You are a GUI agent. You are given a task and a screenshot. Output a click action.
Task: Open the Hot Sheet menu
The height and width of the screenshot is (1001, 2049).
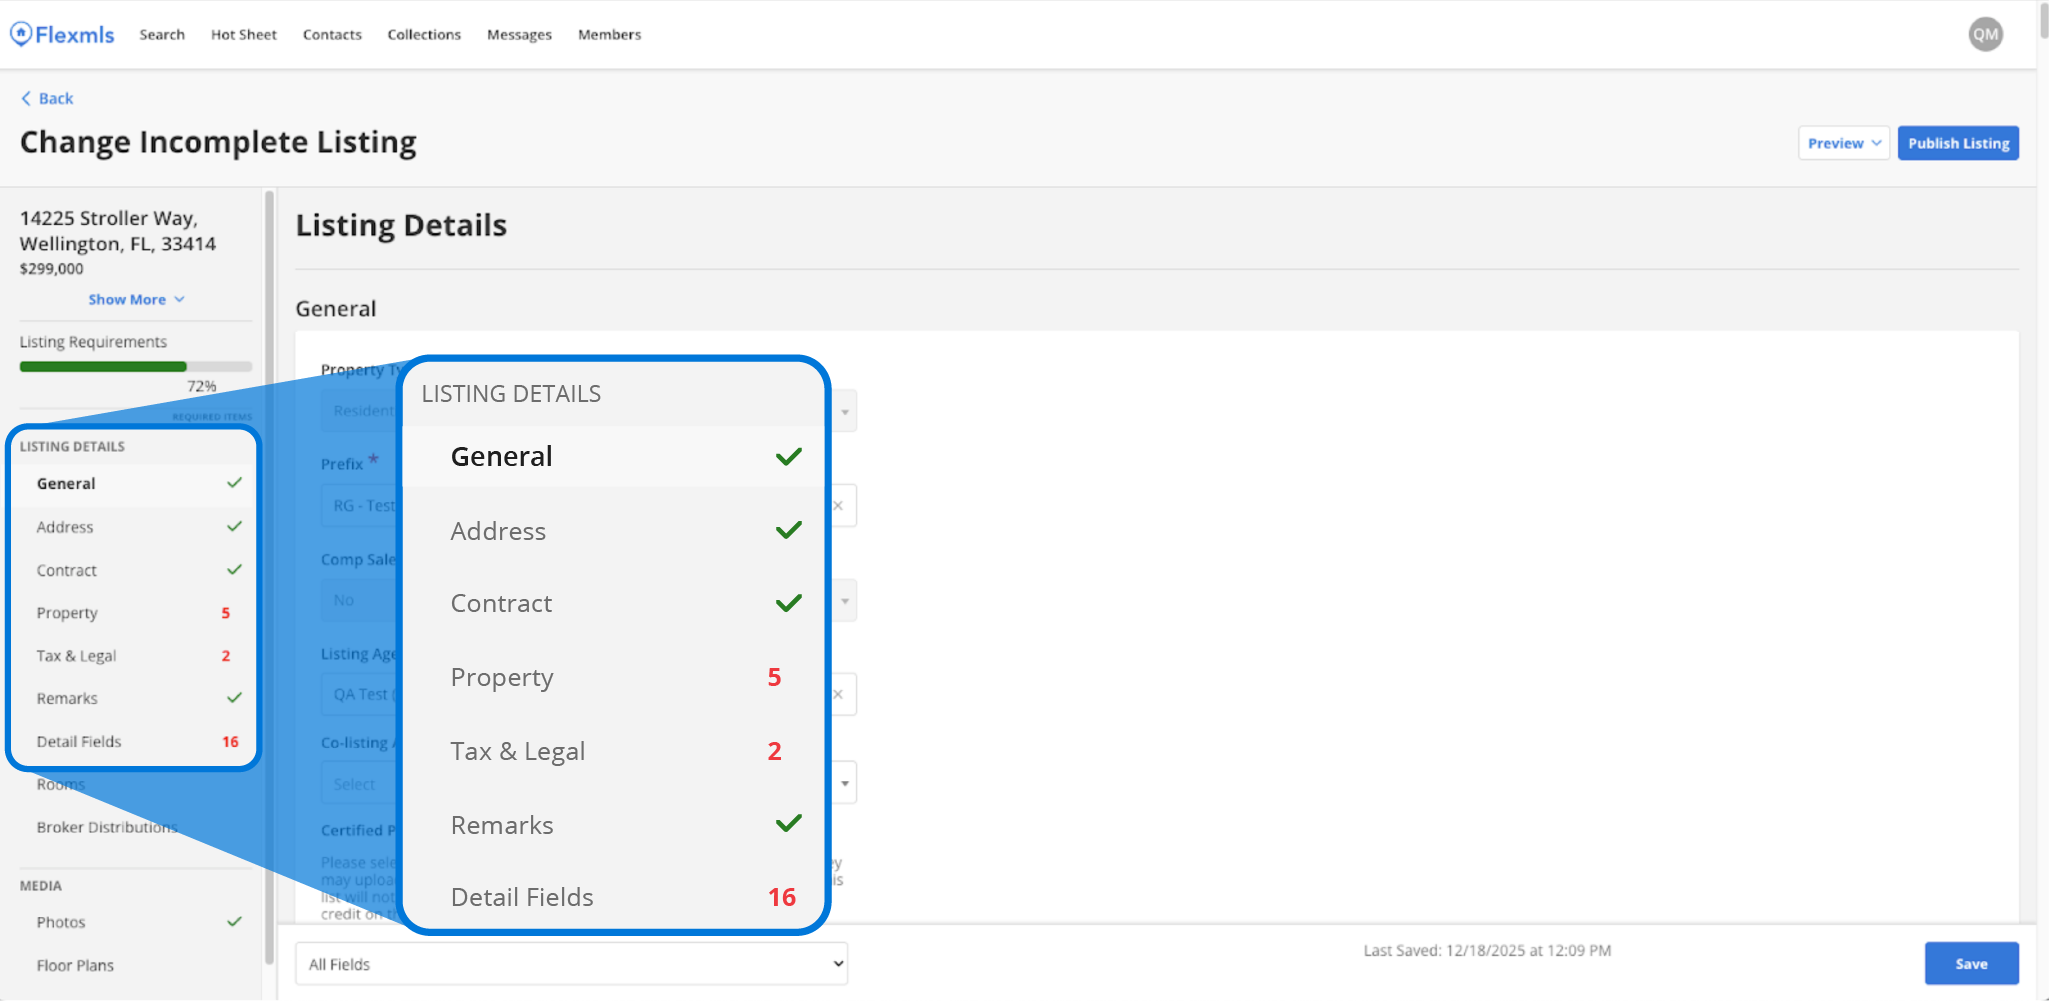coord(244,34)
